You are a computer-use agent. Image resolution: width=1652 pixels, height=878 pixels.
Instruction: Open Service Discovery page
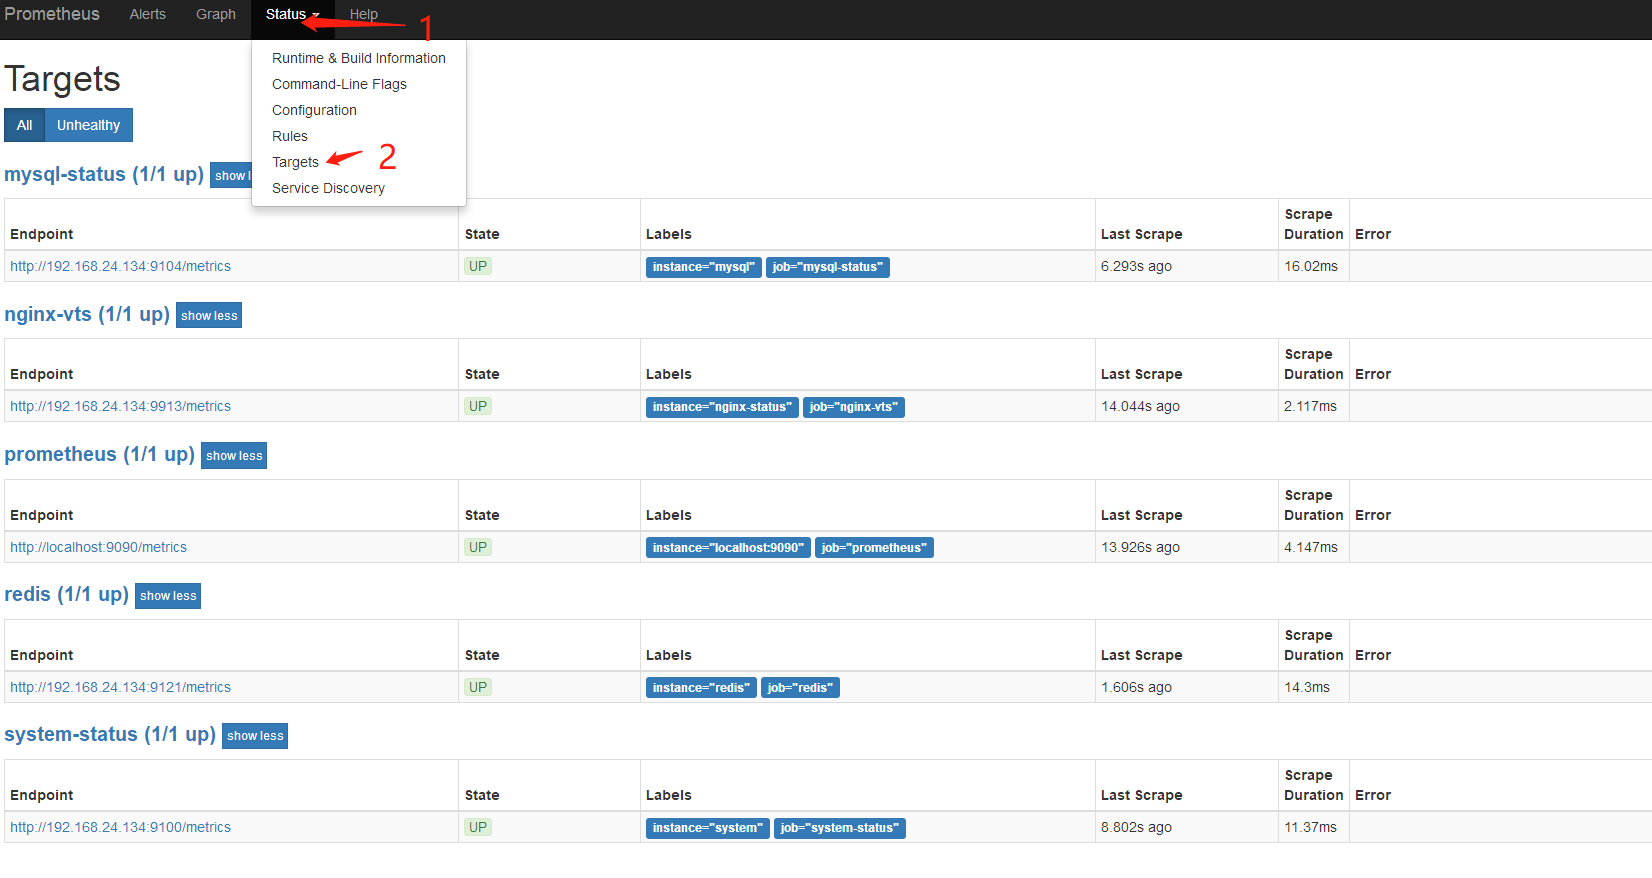[328, 188]
